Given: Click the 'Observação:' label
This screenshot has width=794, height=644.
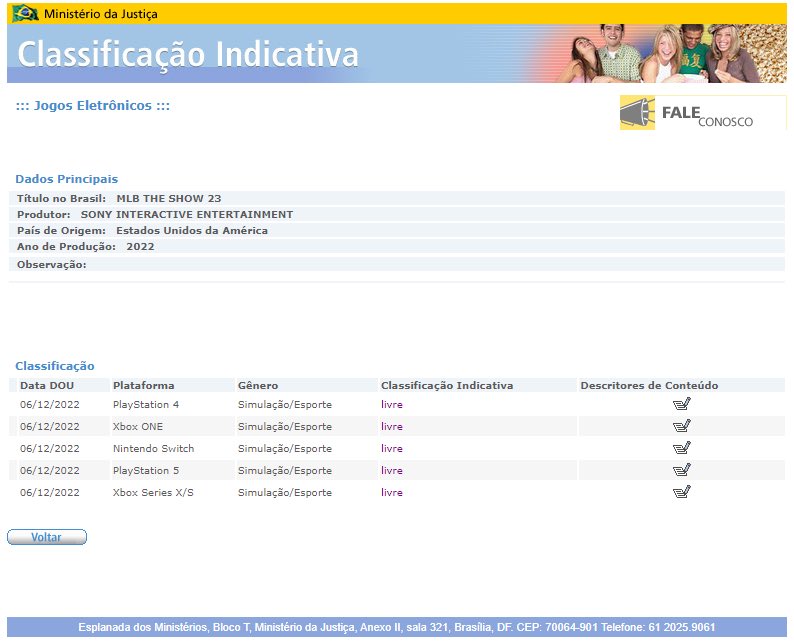Looking at the screenshot, I should 52,265.
